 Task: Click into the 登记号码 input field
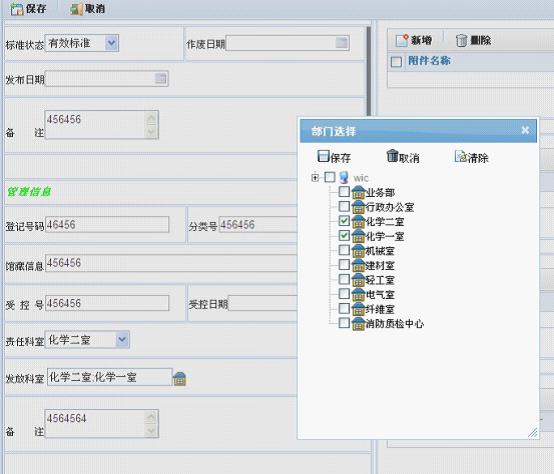tap(107, 225)
